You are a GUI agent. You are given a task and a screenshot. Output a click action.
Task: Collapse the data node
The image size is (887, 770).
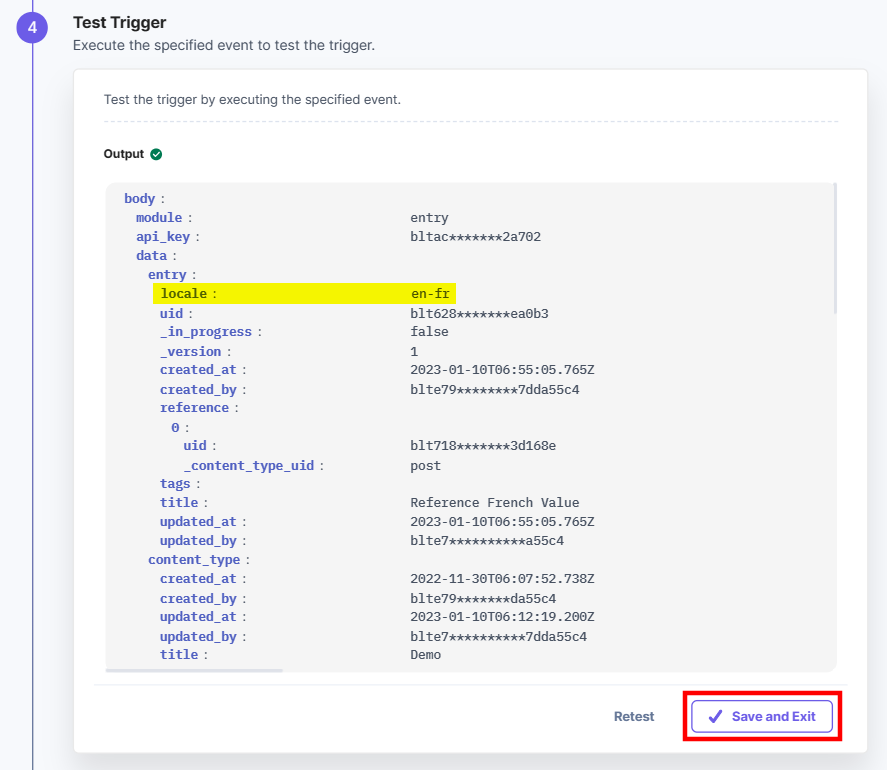[149, 255]
